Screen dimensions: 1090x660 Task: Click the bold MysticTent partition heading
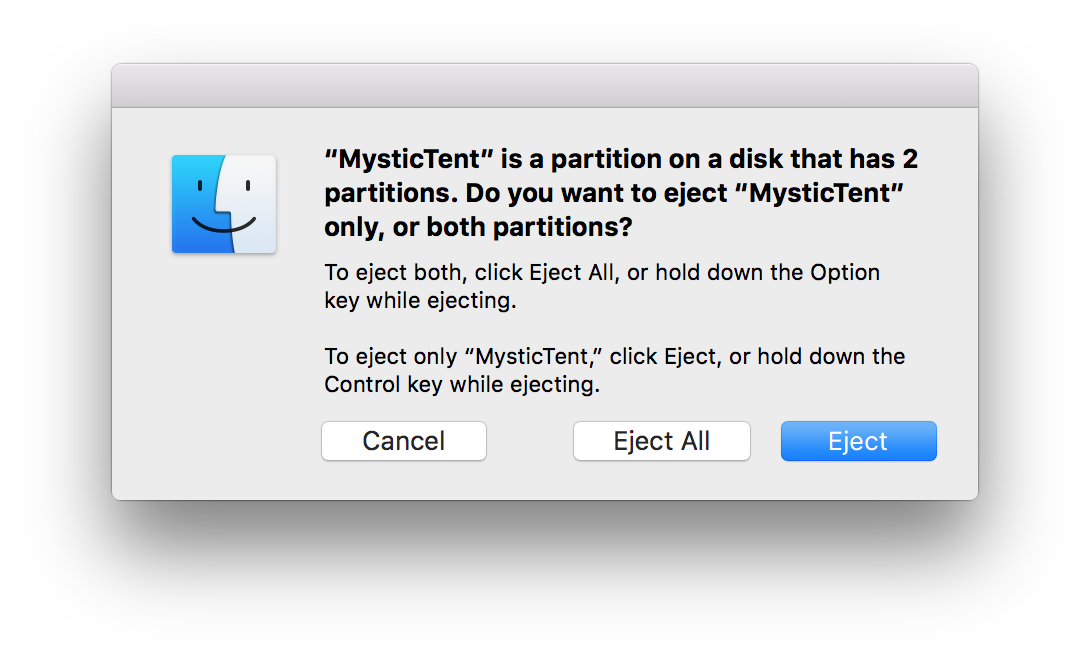pos(621,192)
